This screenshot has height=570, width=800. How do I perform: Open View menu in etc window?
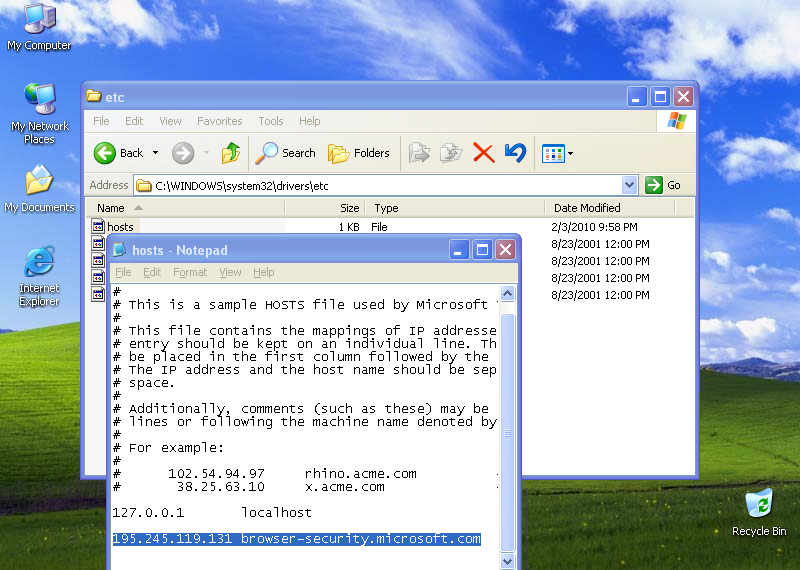[x=170, y=121]
